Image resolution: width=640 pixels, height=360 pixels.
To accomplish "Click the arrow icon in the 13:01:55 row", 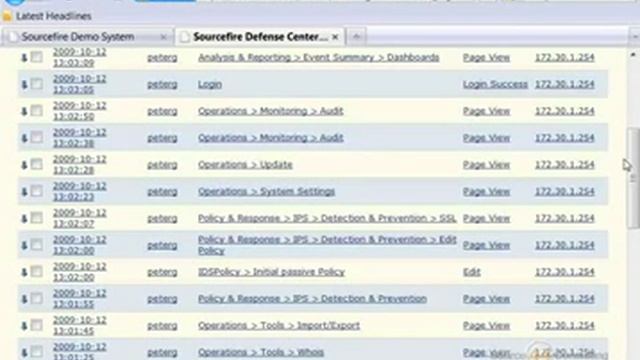I will click(24, 299).
